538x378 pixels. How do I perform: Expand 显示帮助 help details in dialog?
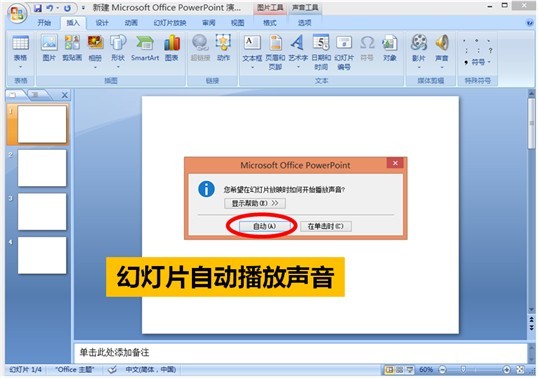(255, 203)
